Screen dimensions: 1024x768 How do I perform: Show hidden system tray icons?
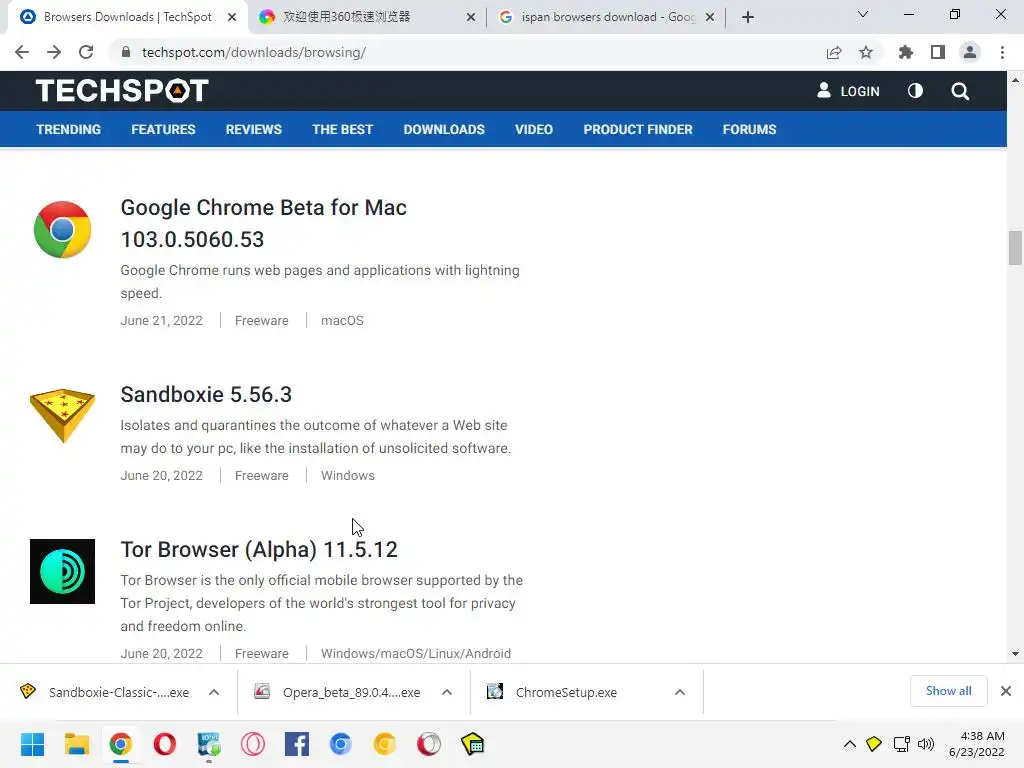click(850, 744)
